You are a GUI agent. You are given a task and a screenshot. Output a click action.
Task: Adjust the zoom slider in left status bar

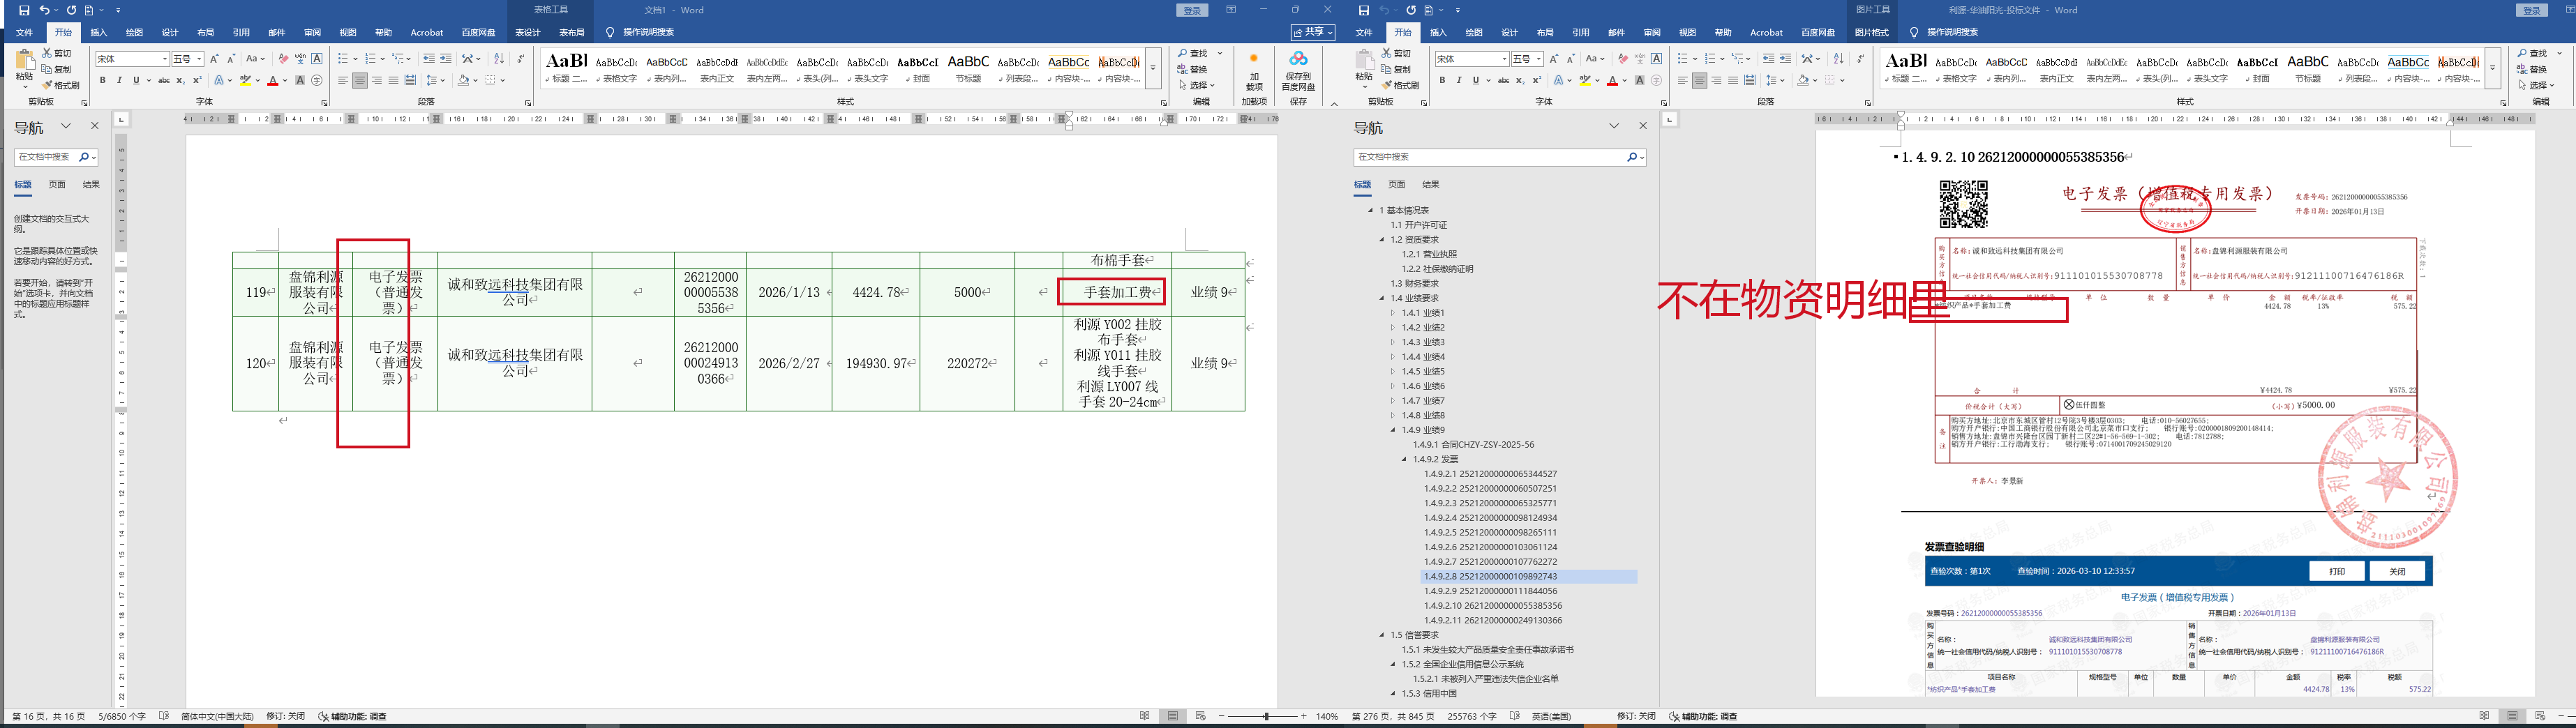tap(1266, 716)
